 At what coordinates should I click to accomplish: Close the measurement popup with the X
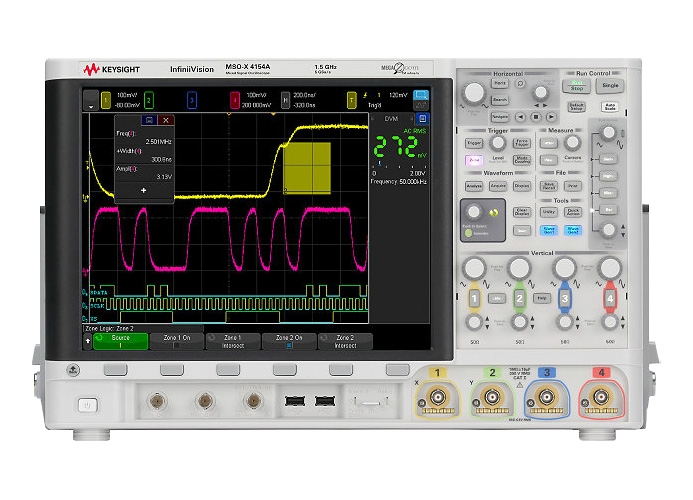[x=166, y=120]
